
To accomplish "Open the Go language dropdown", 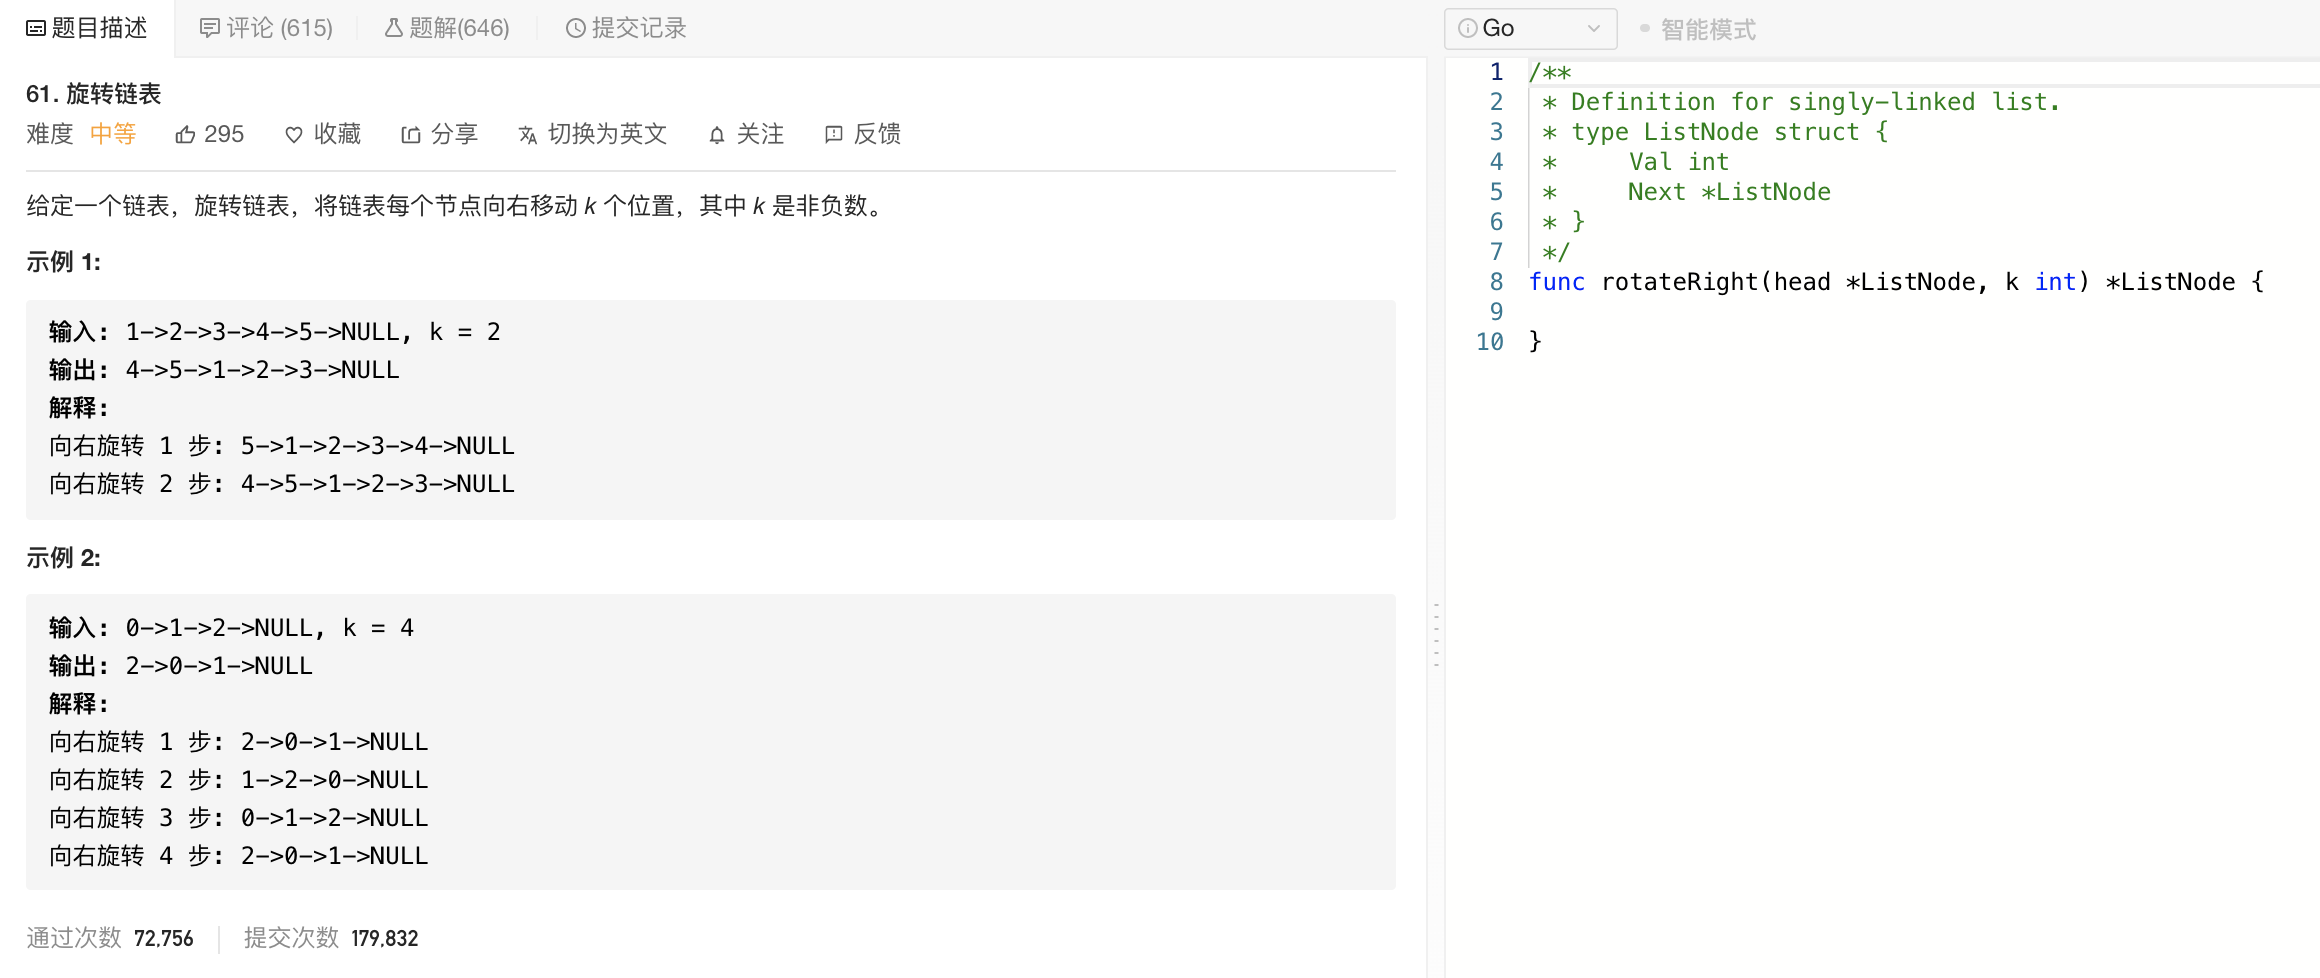I will (x=1529, y=29).
